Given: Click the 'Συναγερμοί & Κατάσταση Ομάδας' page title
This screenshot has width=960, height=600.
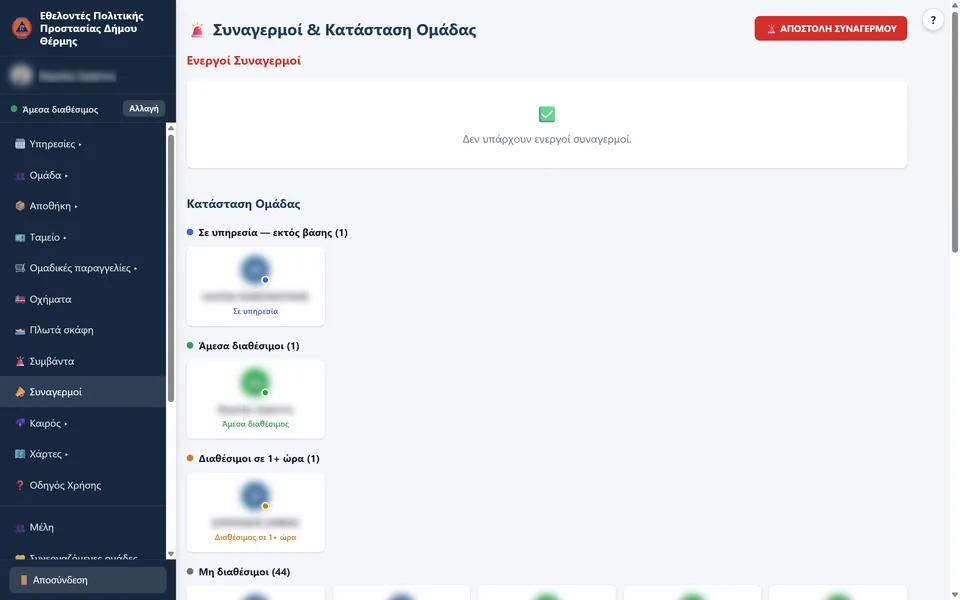Looking at the screenshot, I should tap(344, 29).
